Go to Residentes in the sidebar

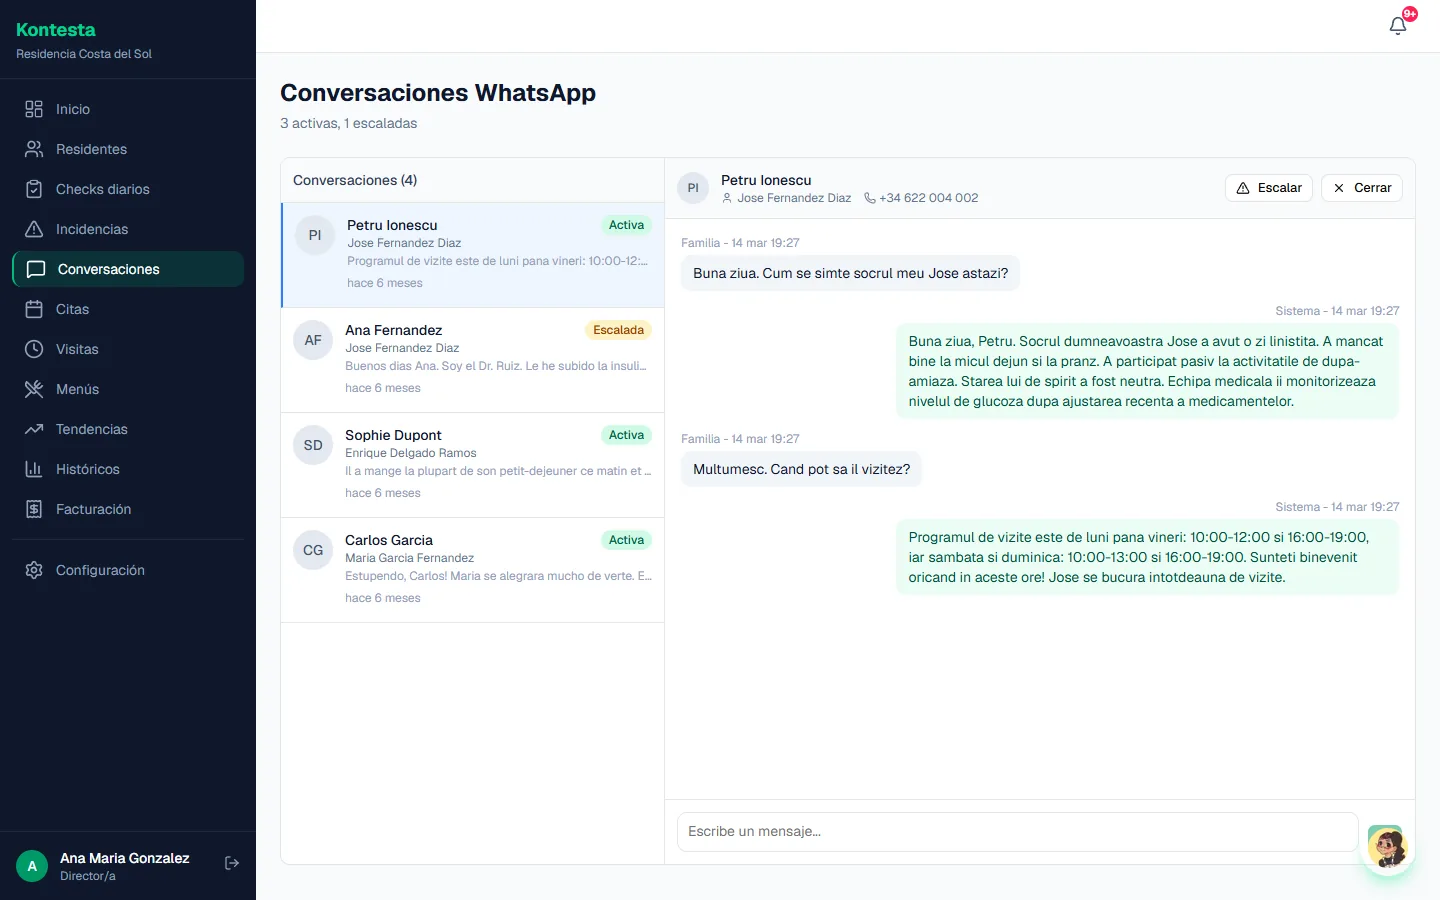point(128,149)
